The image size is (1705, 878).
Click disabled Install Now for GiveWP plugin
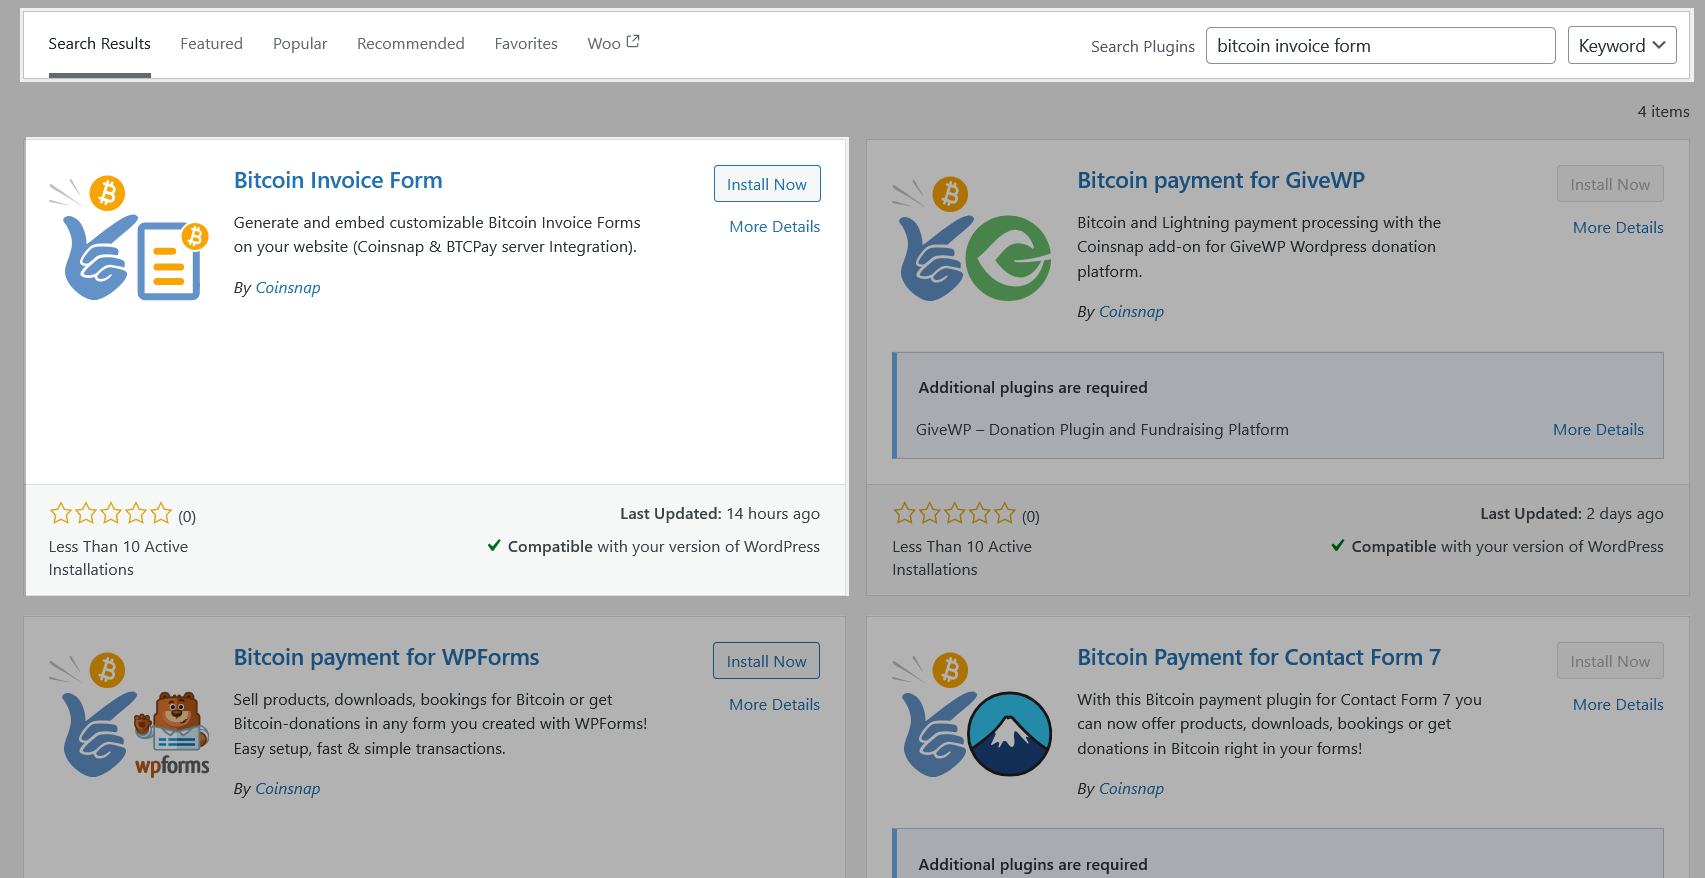pos(1610,184)
